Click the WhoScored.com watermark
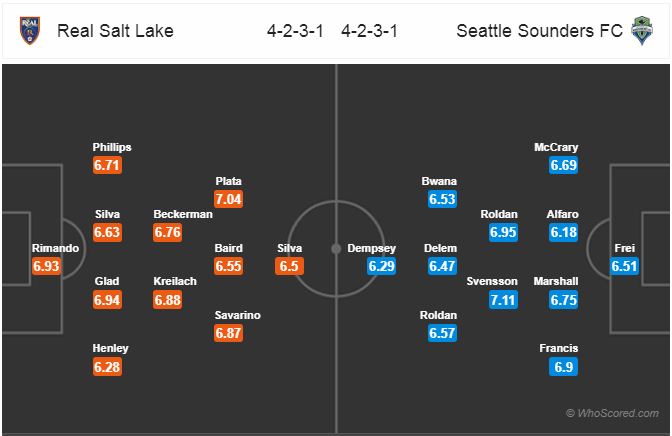Viewport: 672px width, 436px height. coord(612,413)
